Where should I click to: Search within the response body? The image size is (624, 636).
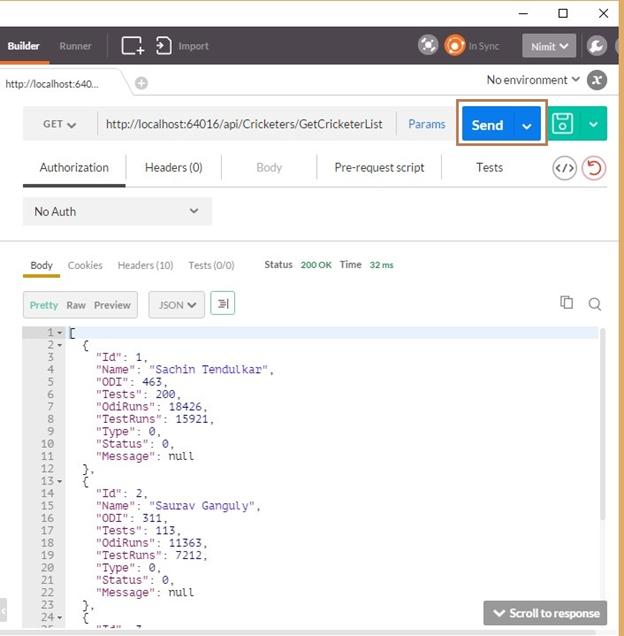[595, 304]
